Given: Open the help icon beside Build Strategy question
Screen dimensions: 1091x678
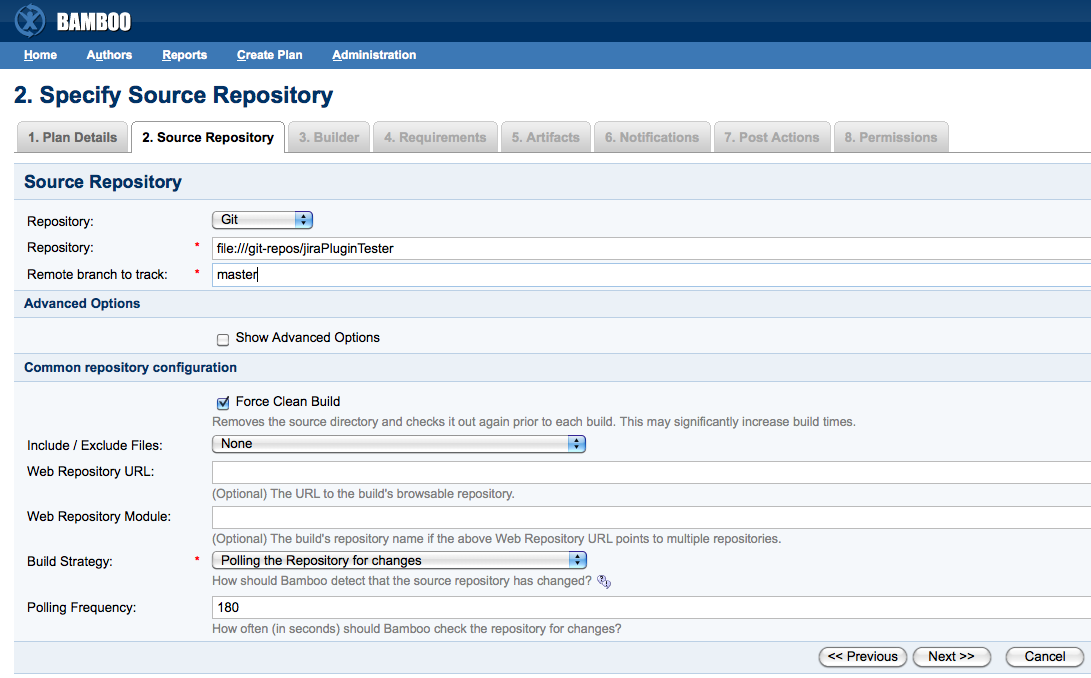Looking at the screenshot, I should 603,581.
